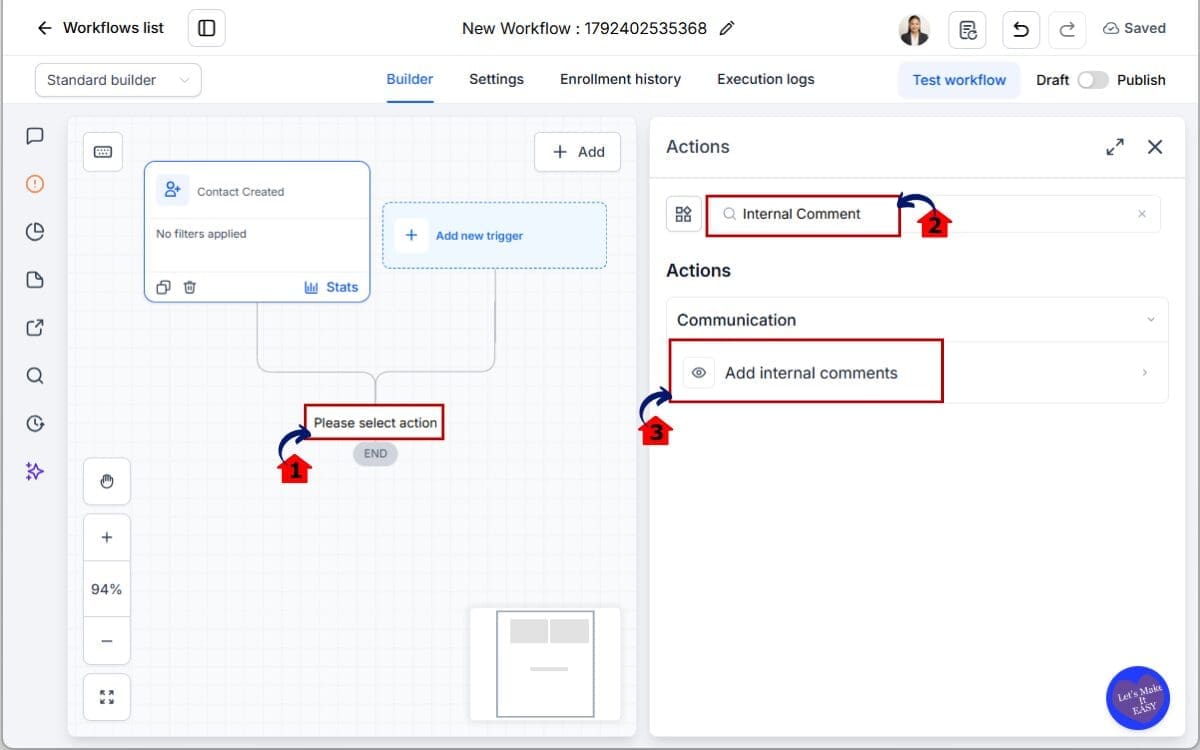Close the Actions panel
1200x750 pixels.
[1155, 147]
